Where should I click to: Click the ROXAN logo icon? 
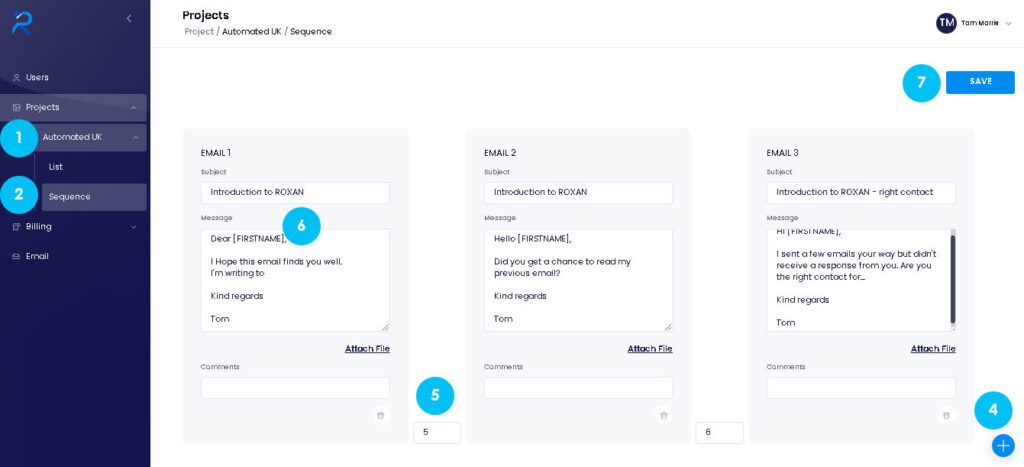tap(21, 22)
